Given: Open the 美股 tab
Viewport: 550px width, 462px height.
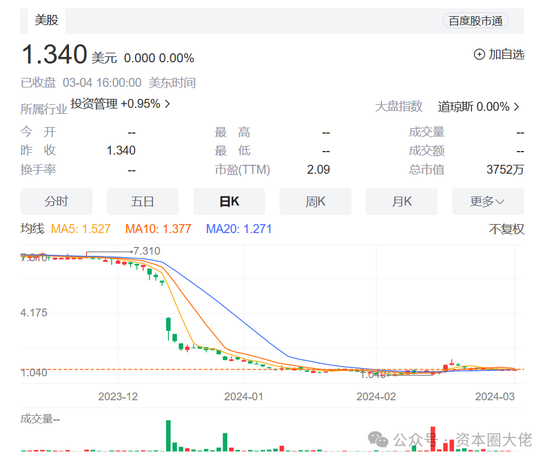Looking at the screenshot, I should [x=47, y=20].
